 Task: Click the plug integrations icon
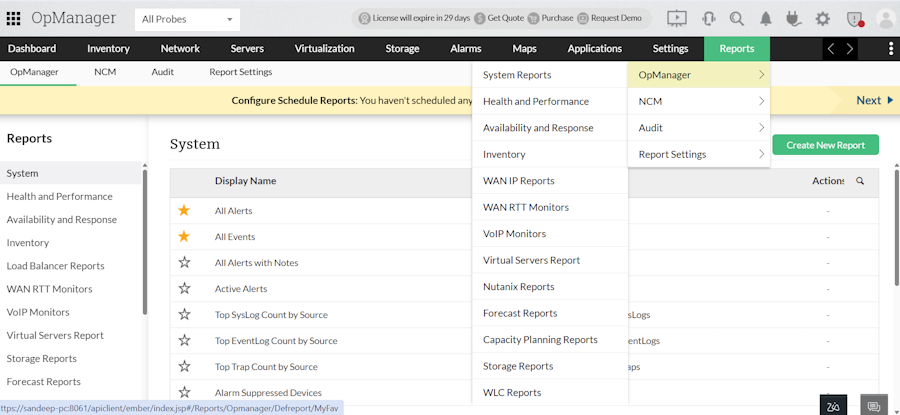(793, 18)
